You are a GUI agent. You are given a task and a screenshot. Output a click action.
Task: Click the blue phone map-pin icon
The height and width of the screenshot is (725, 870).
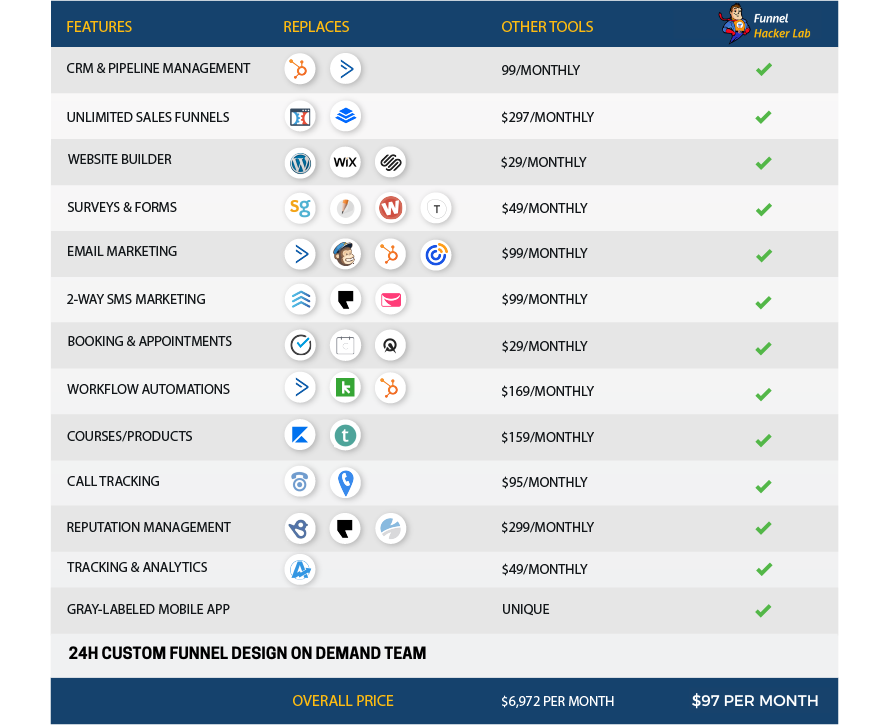pos(346,483)
